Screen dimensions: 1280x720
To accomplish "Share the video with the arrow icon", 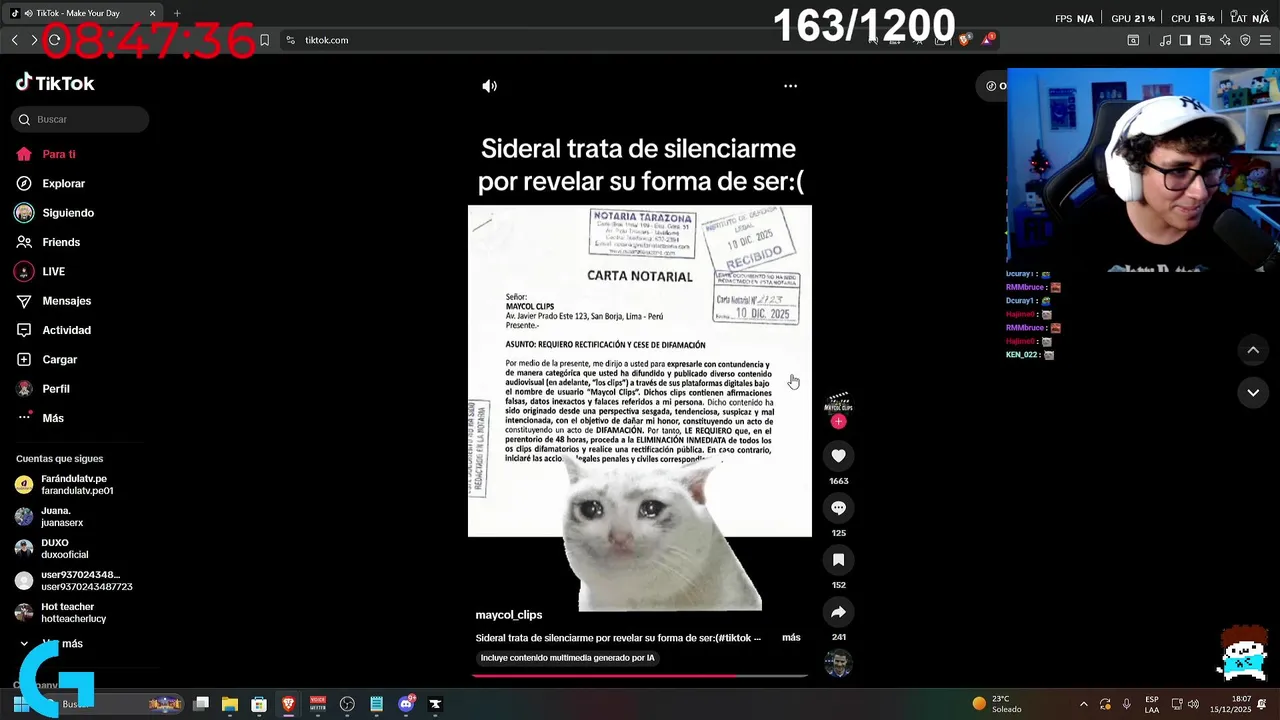I will tap(838, 612).
